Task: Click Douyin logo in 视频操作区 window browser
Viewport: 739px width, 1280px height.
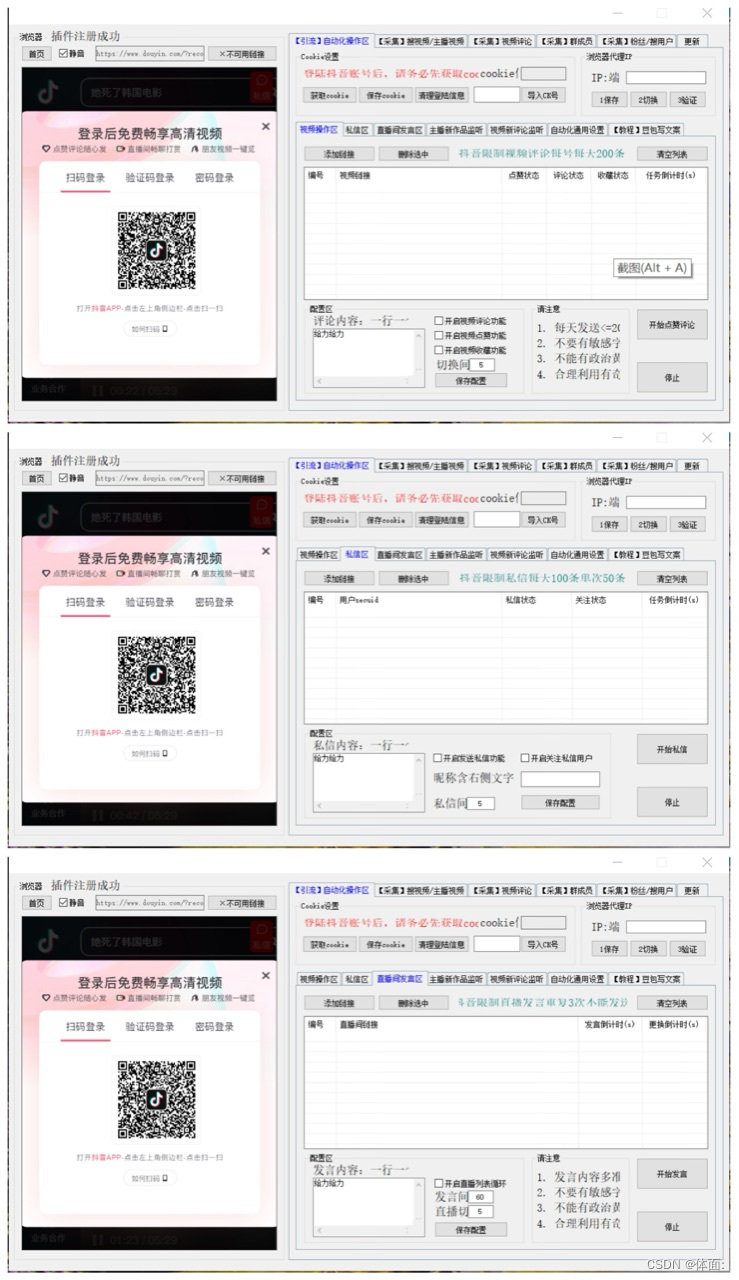Action: (48, 93)
